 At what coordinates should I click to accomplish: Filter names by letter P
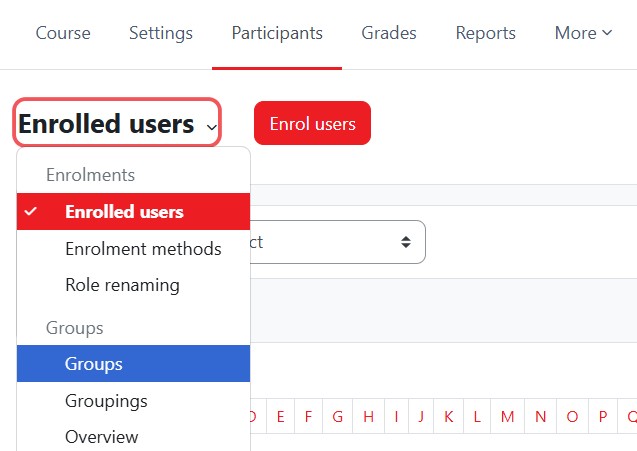603,417
